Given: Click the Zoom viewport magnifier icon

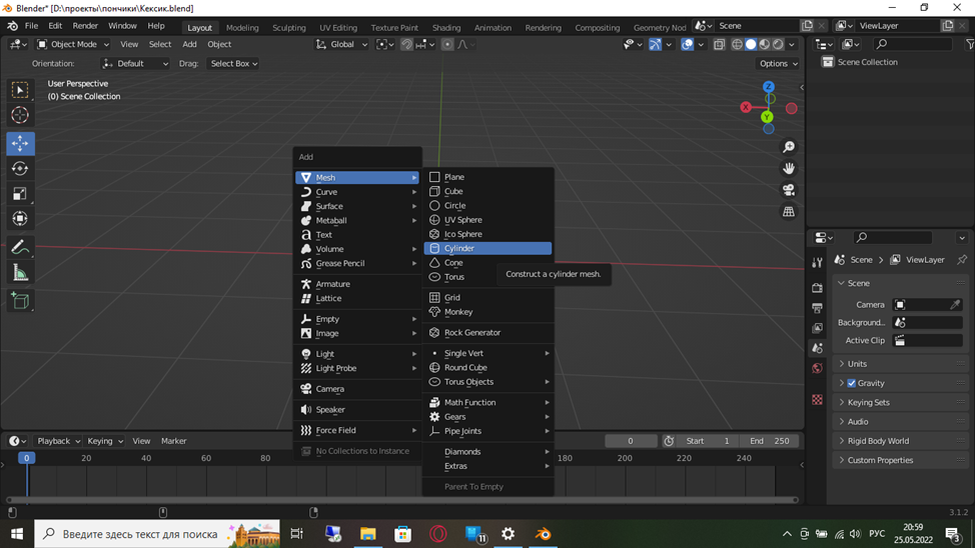Looking at the screenshot, I should pyautogui.click(x=788, y=147).
